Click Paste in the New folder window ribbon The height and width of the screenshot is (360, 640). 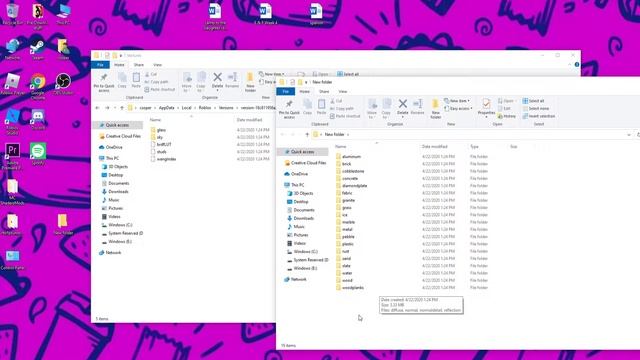(x=322, y=107)
